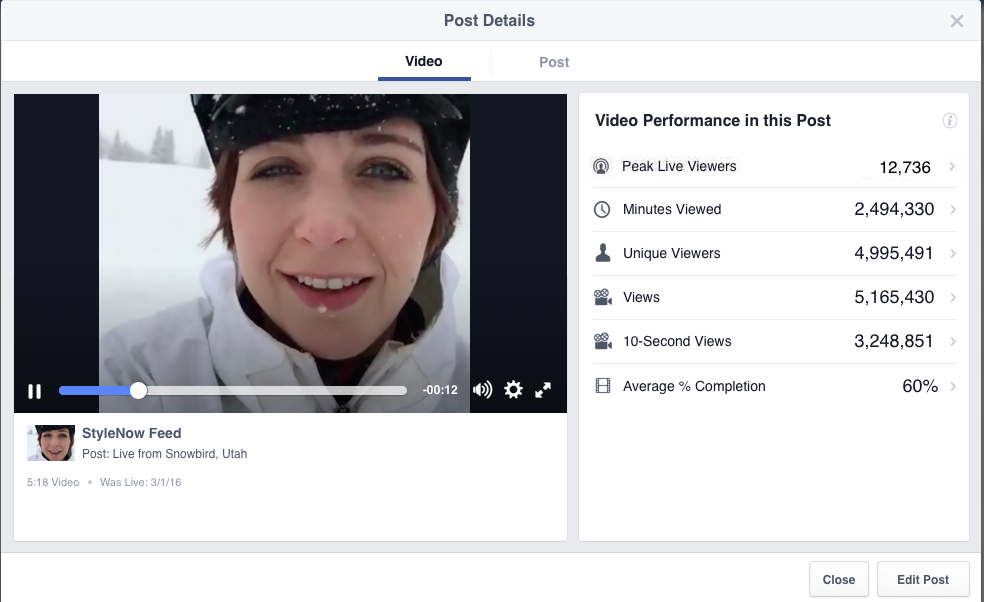
Task: Click the Views camera icon
Action: pos(601,297)
